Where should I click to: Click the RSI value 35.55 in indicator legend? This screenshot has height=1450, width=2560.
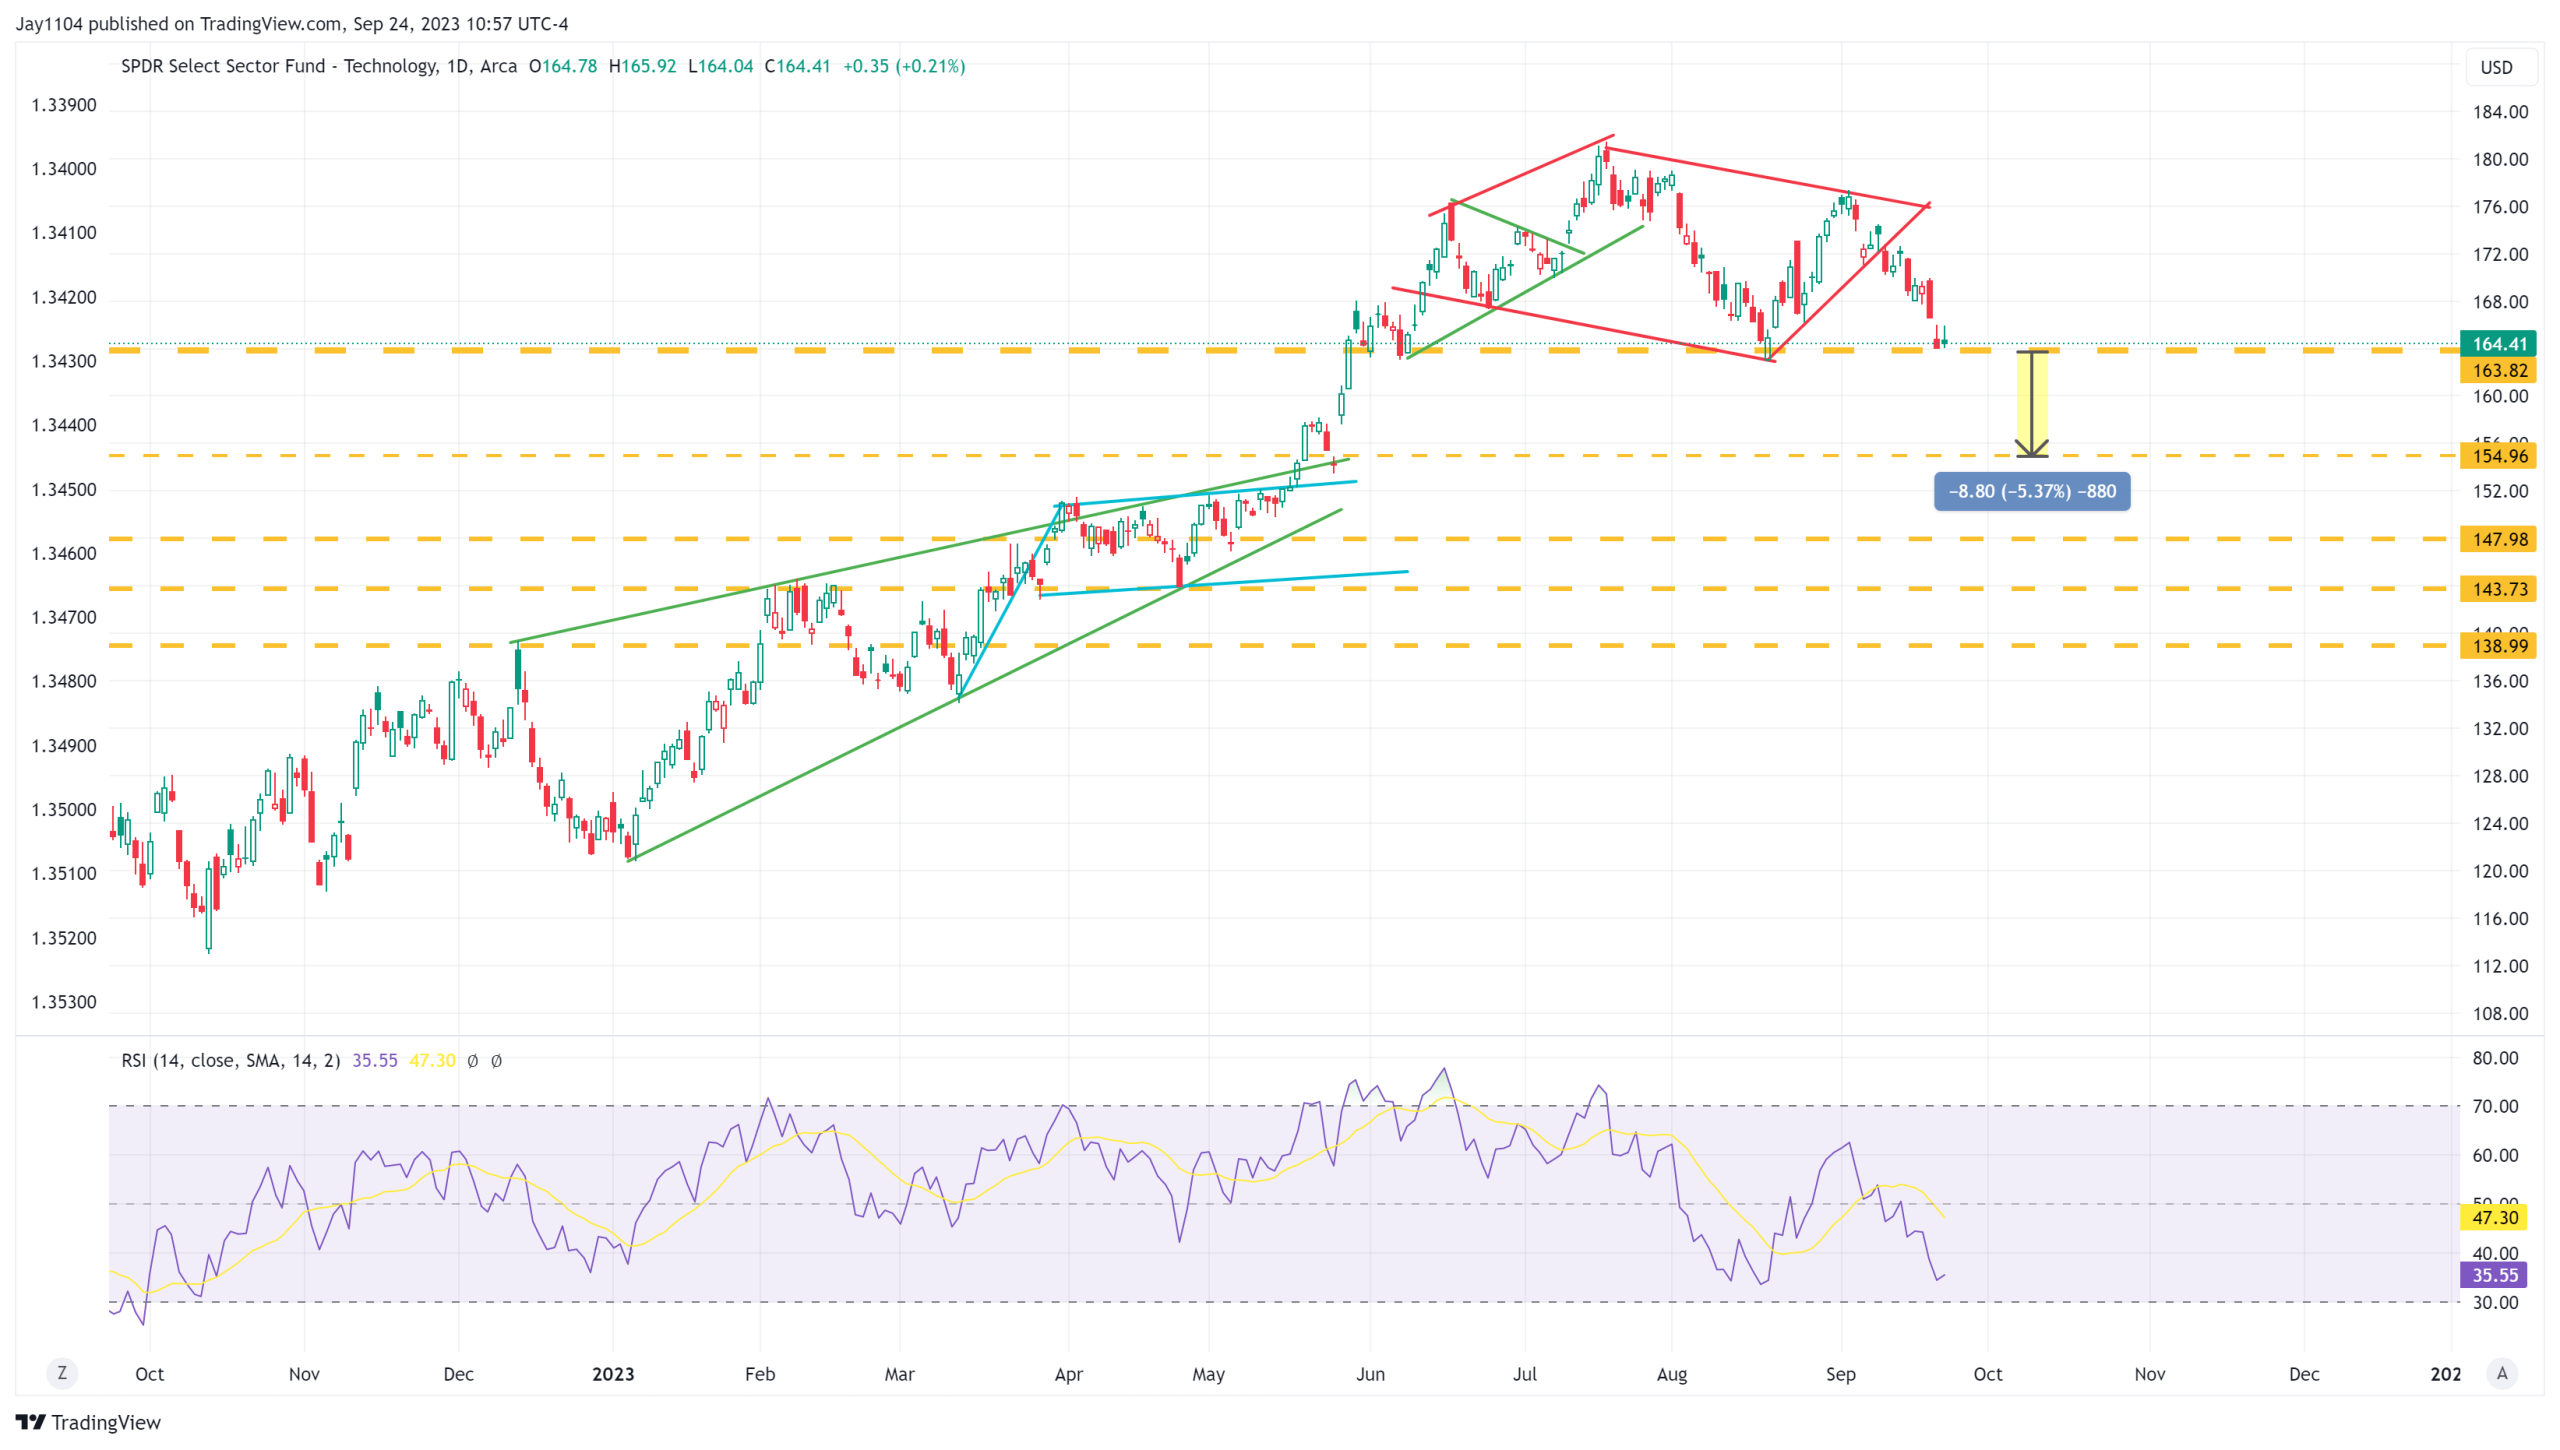tap(374, 1060)
